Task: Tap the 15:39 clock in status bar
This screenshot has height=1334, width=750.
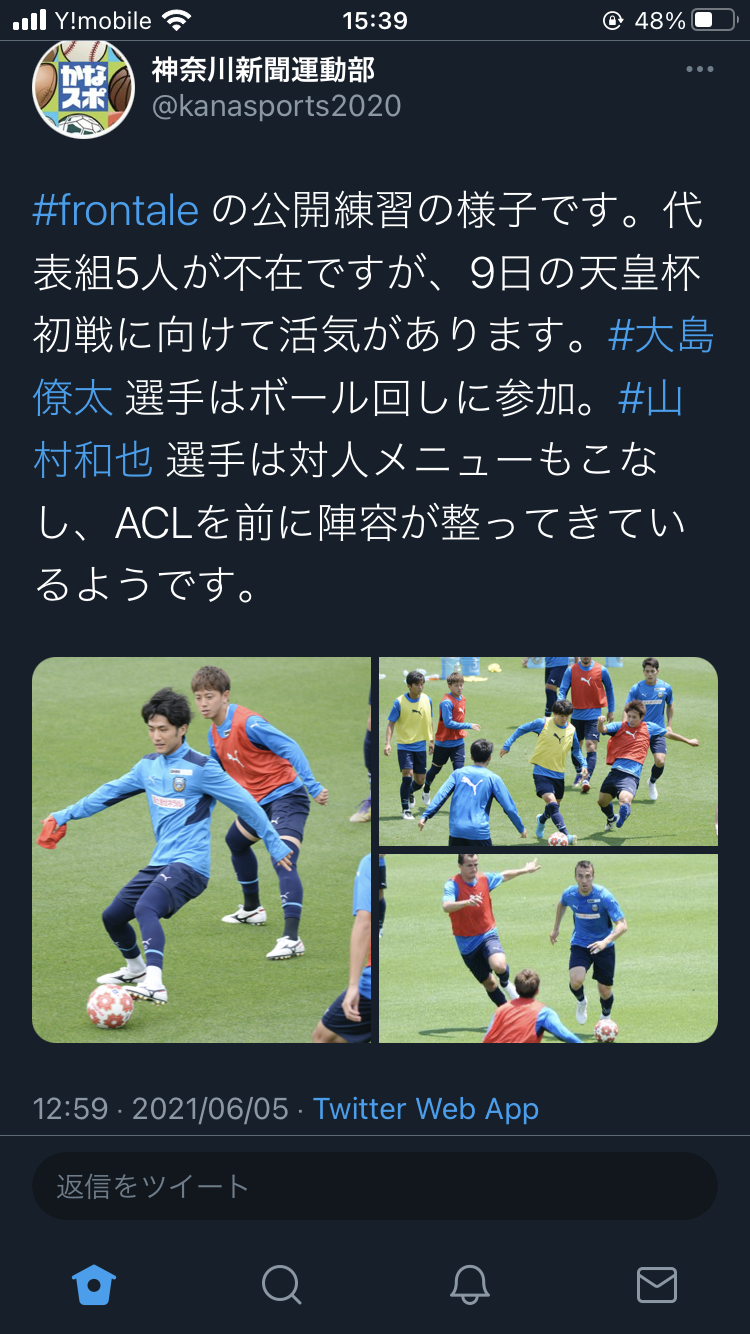Action: click(375, 20)
